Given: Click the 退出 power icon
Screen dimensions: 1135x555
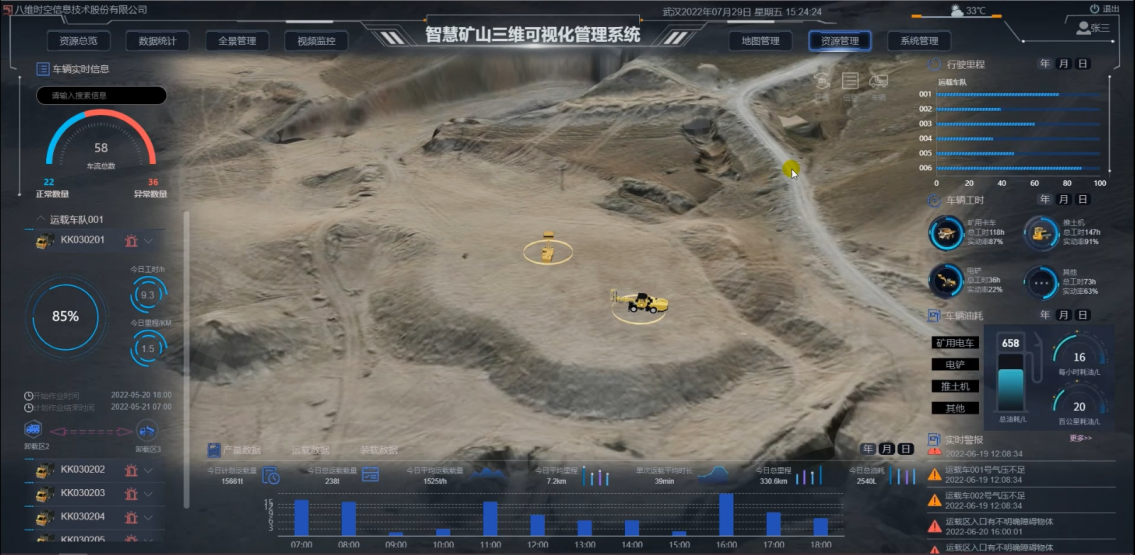Looking at the screenshot, I should [1095, 9].
